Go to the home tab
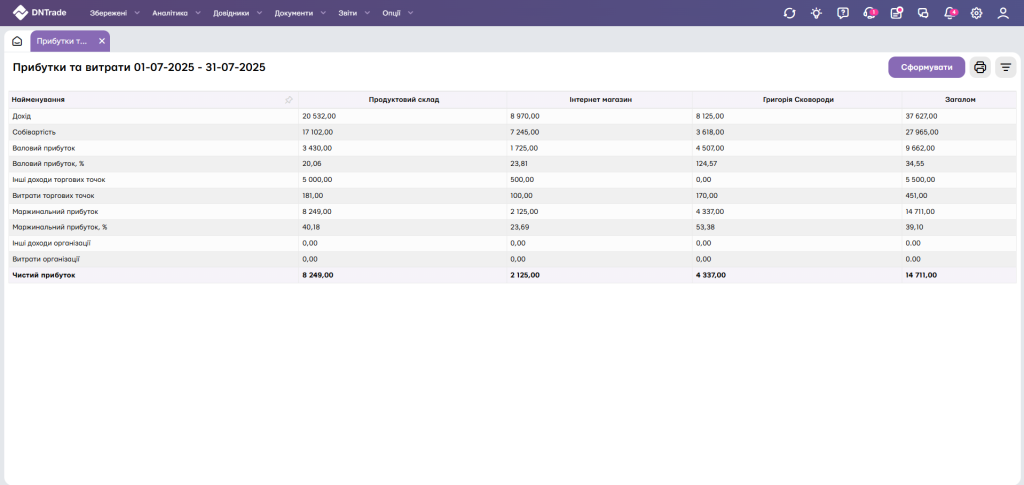Viewport: 1024px width, 485px height. 17,41
